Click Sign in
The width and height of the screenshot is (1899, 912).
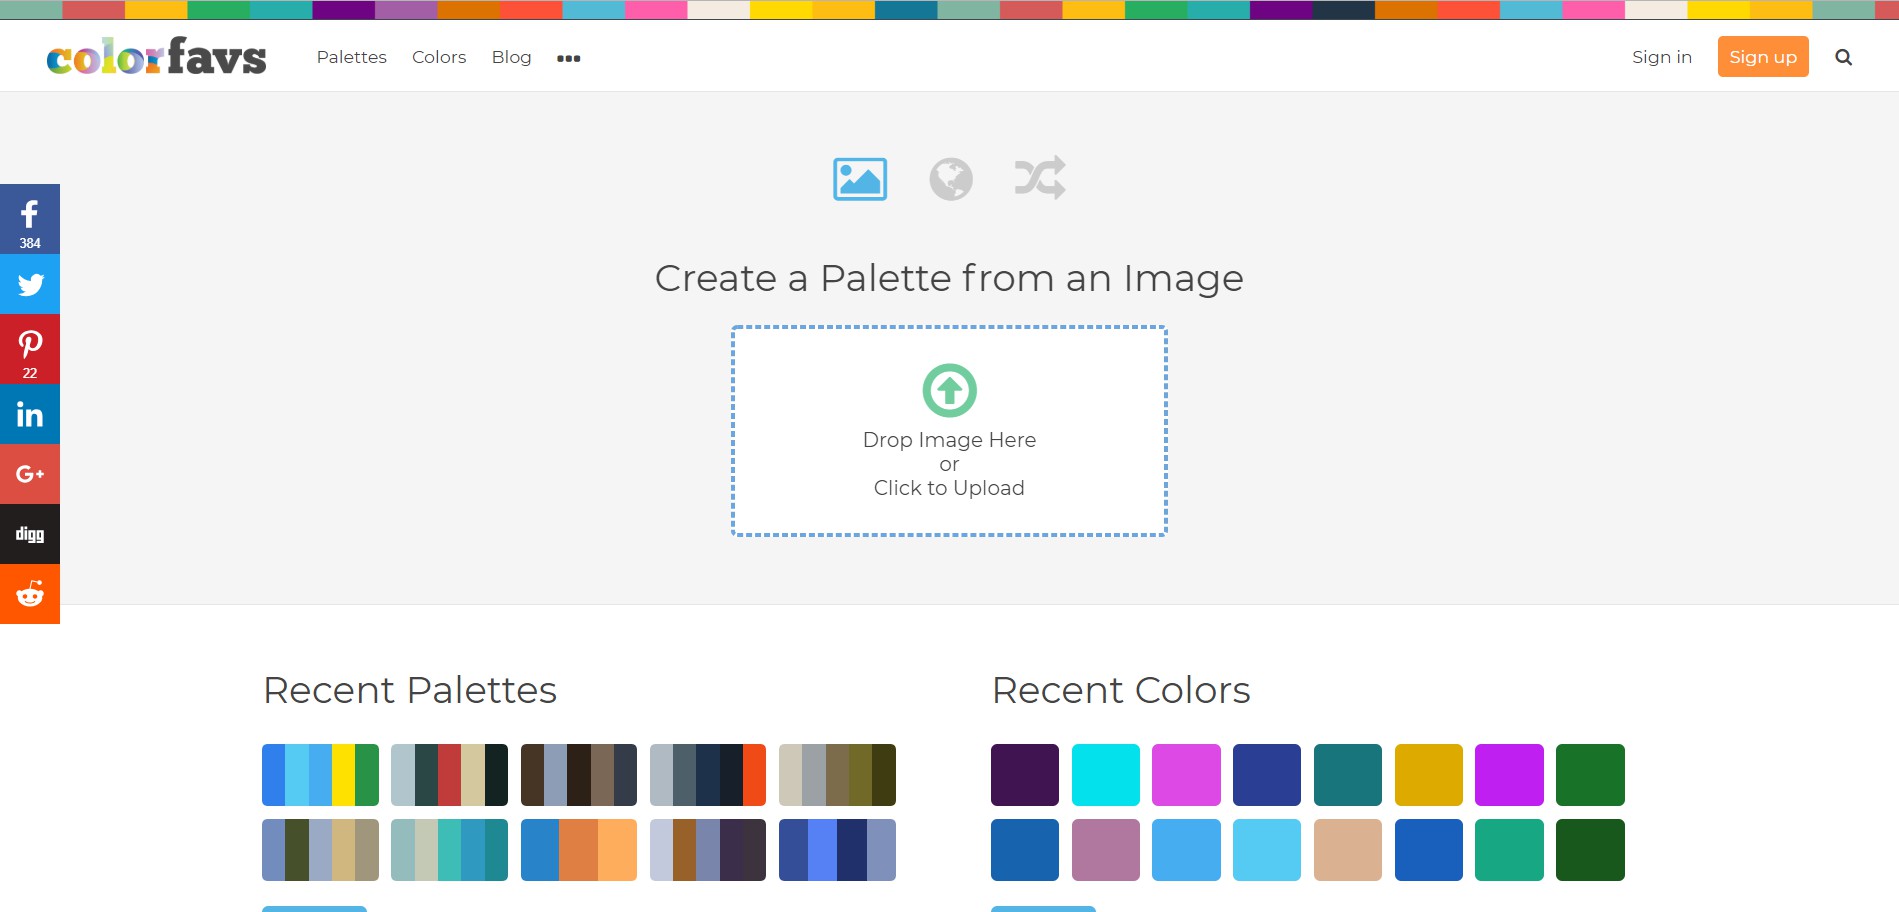tap(1661, 57)
